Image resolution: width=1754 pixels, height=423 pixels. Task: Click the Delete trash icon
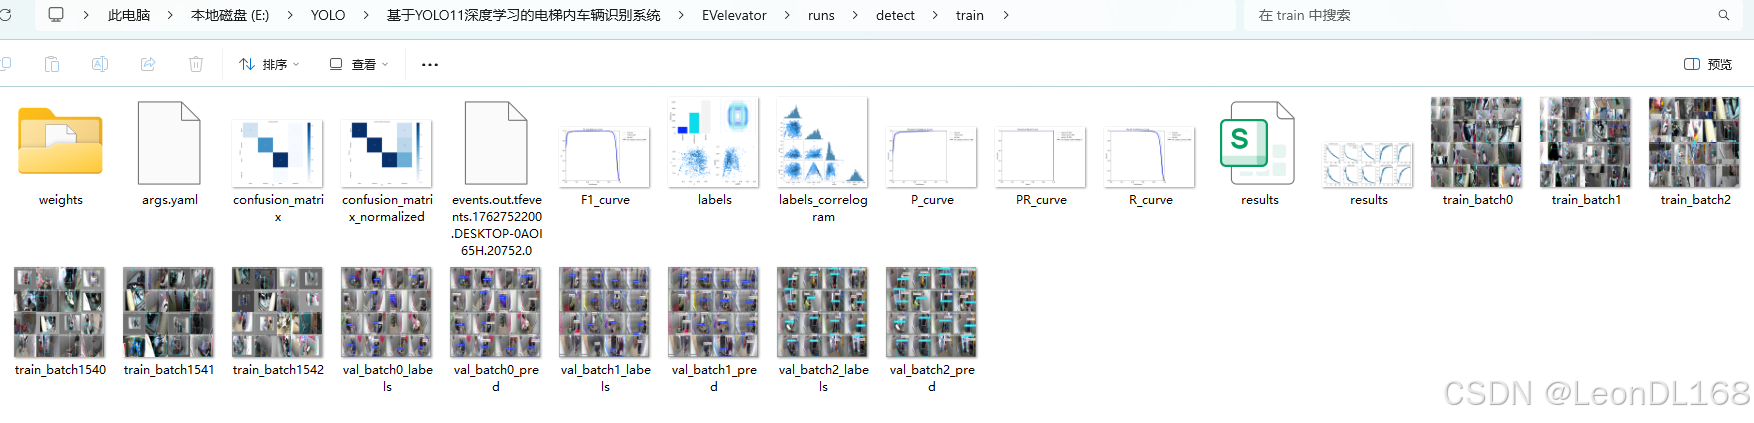click(x=196, y=64)
